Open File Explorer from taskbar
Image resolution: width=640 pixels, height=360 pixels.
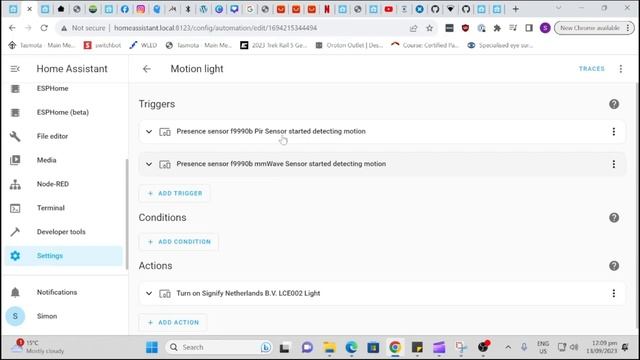click(329, 347)
